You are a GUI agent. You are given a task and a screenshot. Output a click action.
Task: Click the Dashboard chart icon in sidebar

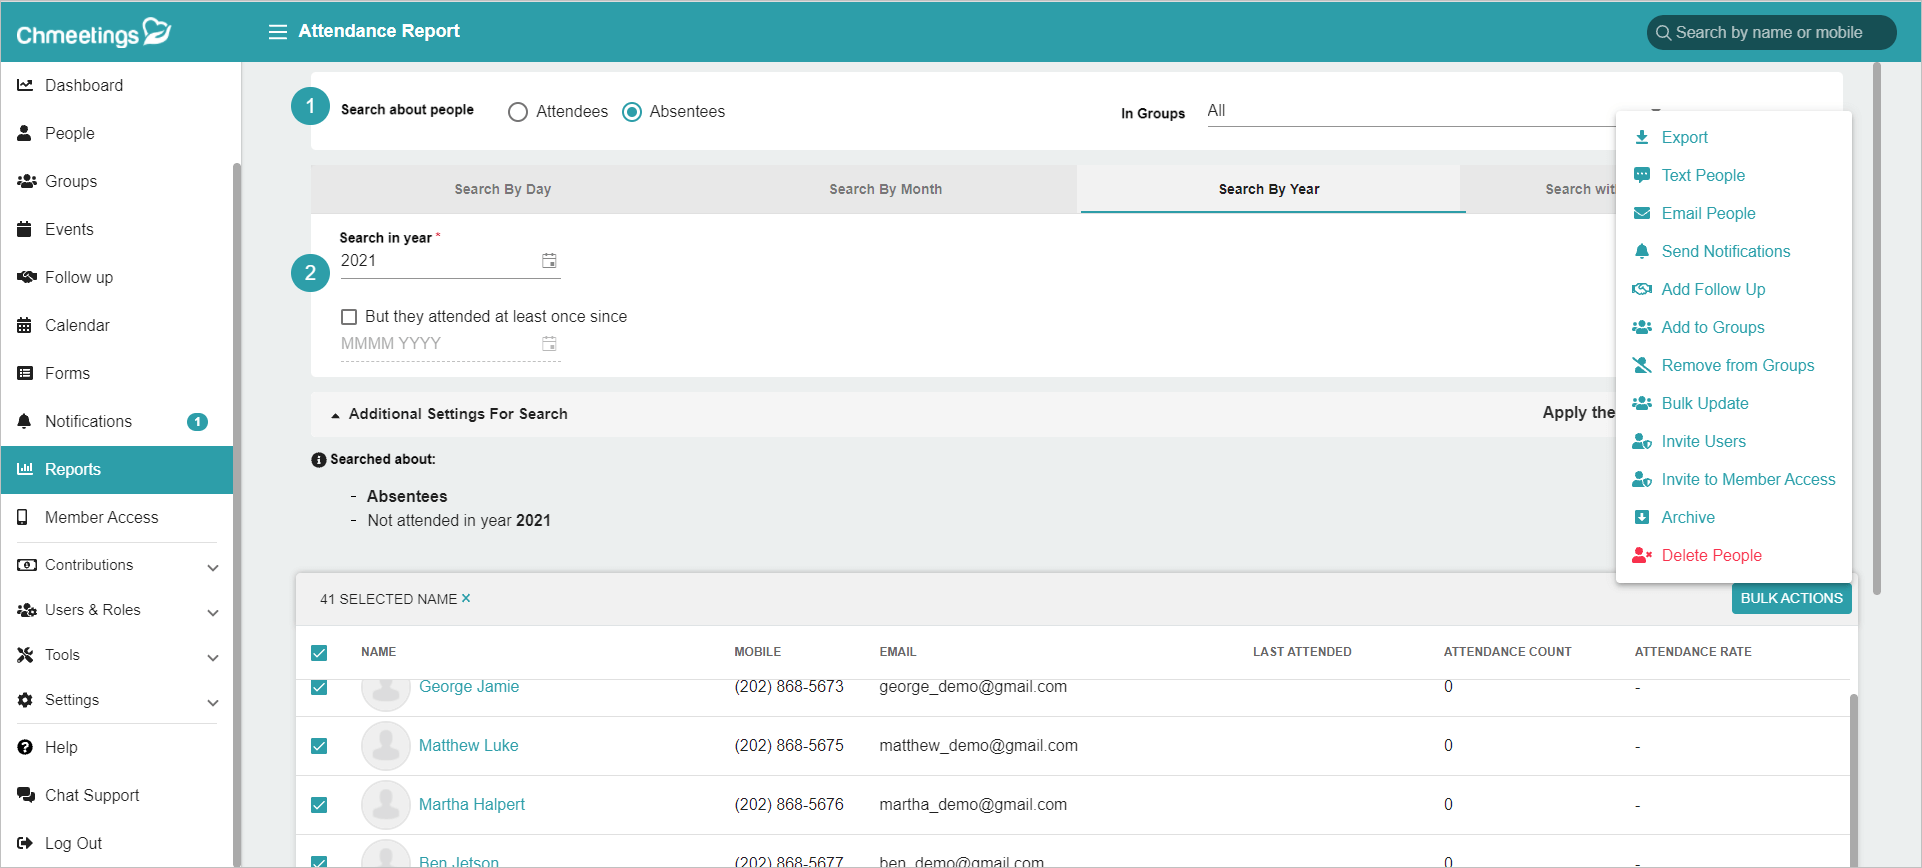[x=25, y=85]
